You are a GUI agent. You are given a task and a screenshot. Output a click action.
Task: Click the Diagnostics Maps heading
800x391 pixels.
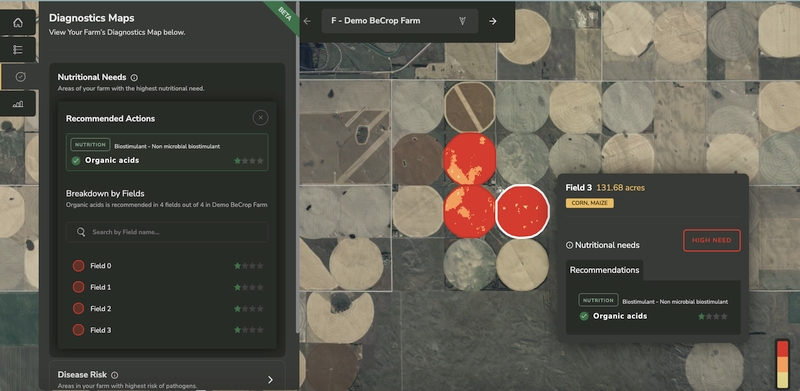[x=92, y=18]
